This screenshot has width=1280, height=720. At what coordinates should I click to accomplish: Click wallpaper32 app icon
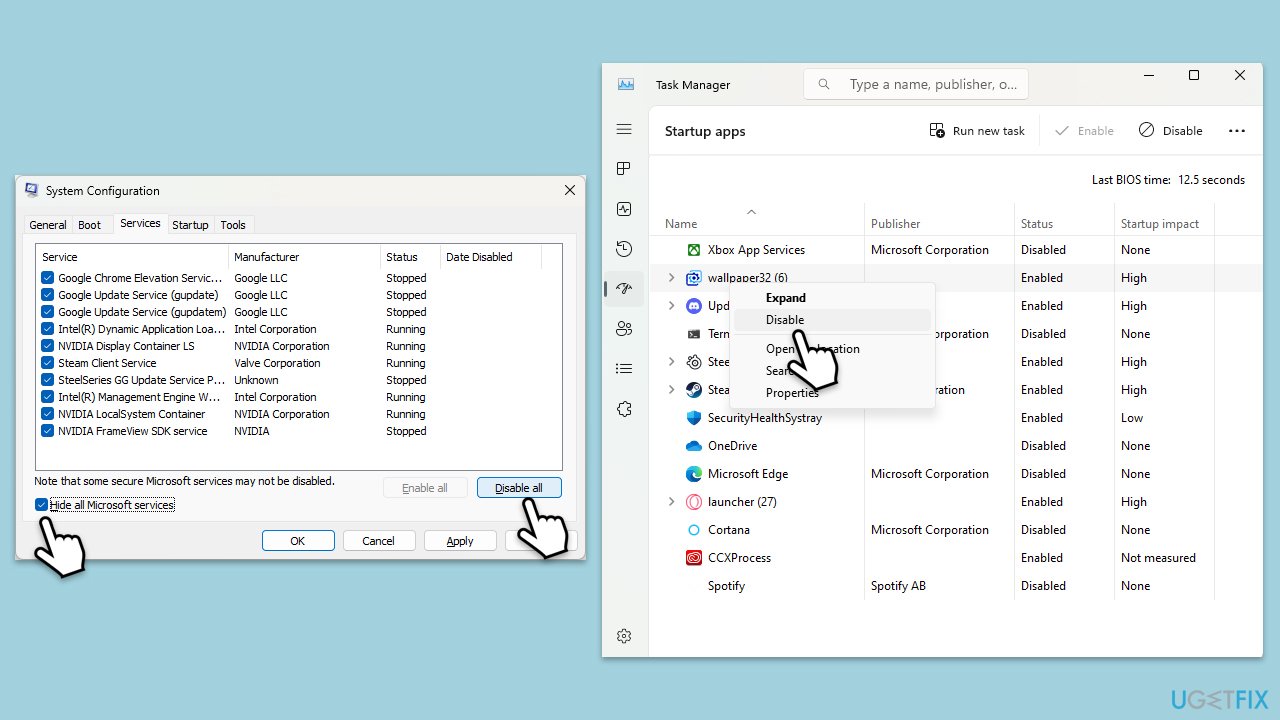[x=694, y=278]
